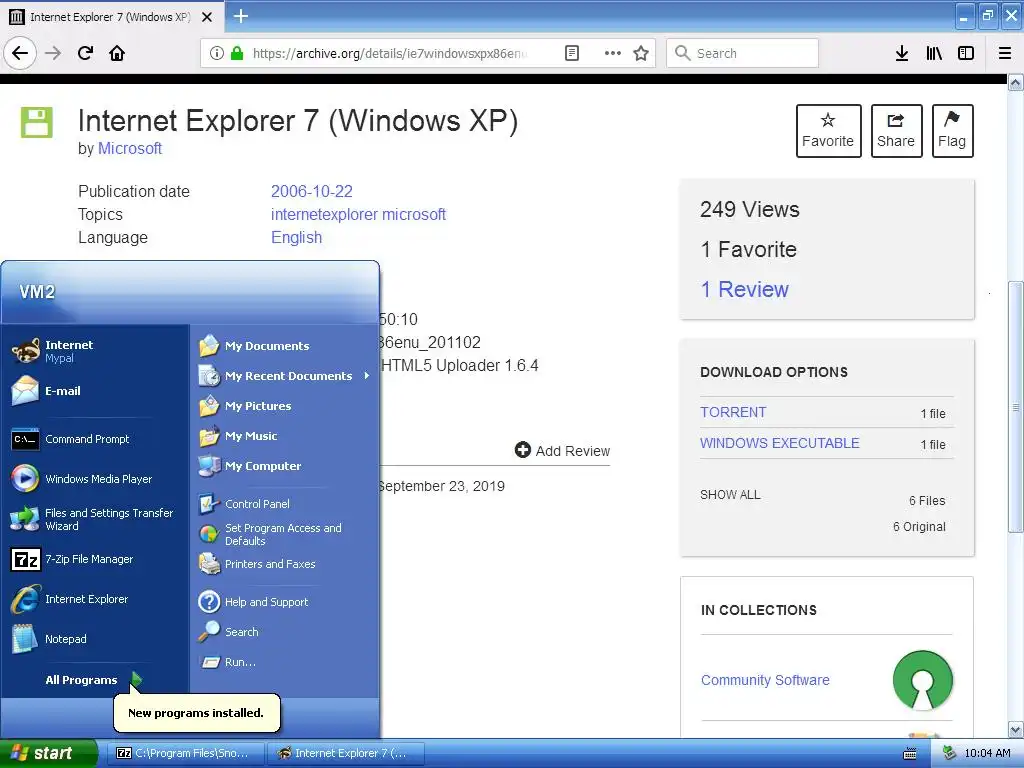Click the Share button on archive page

(896, 131)
